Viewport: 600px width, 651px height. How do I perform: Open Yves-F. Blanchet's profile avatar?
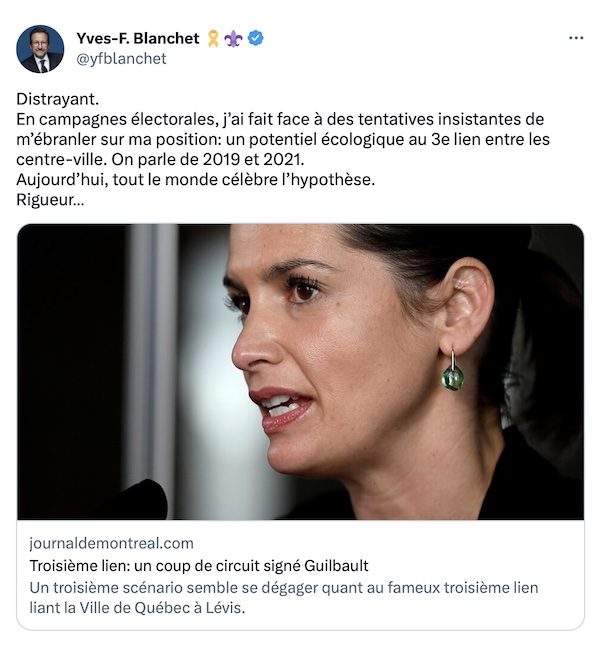point(40,49)
